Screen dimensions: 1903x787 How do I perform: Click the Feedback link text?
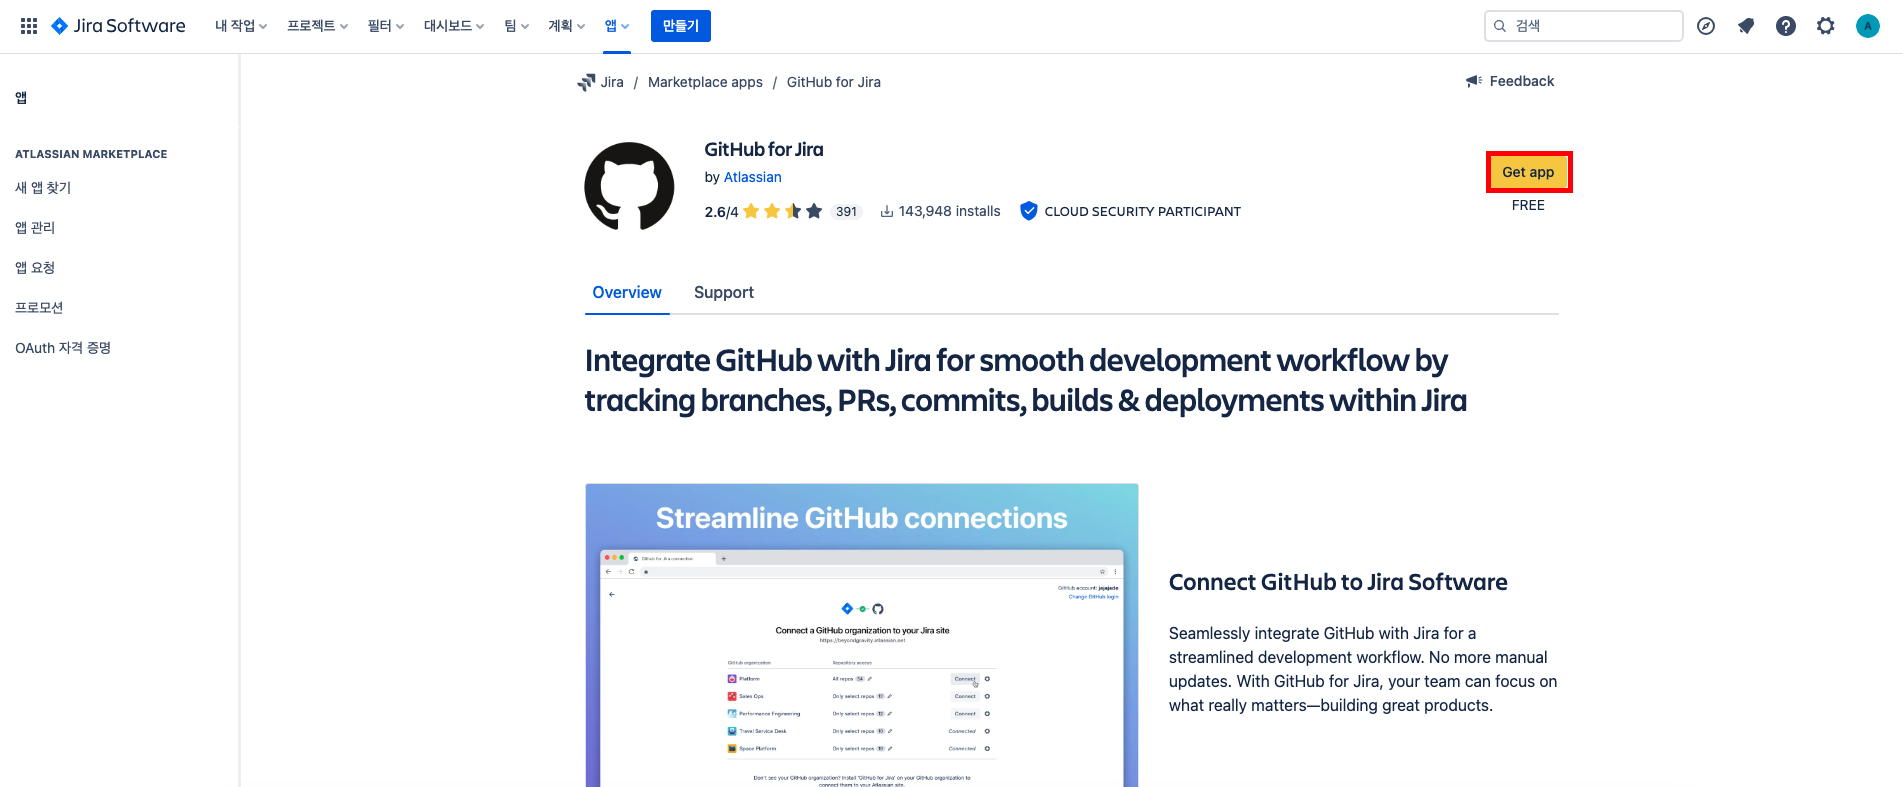point(1522,81)
